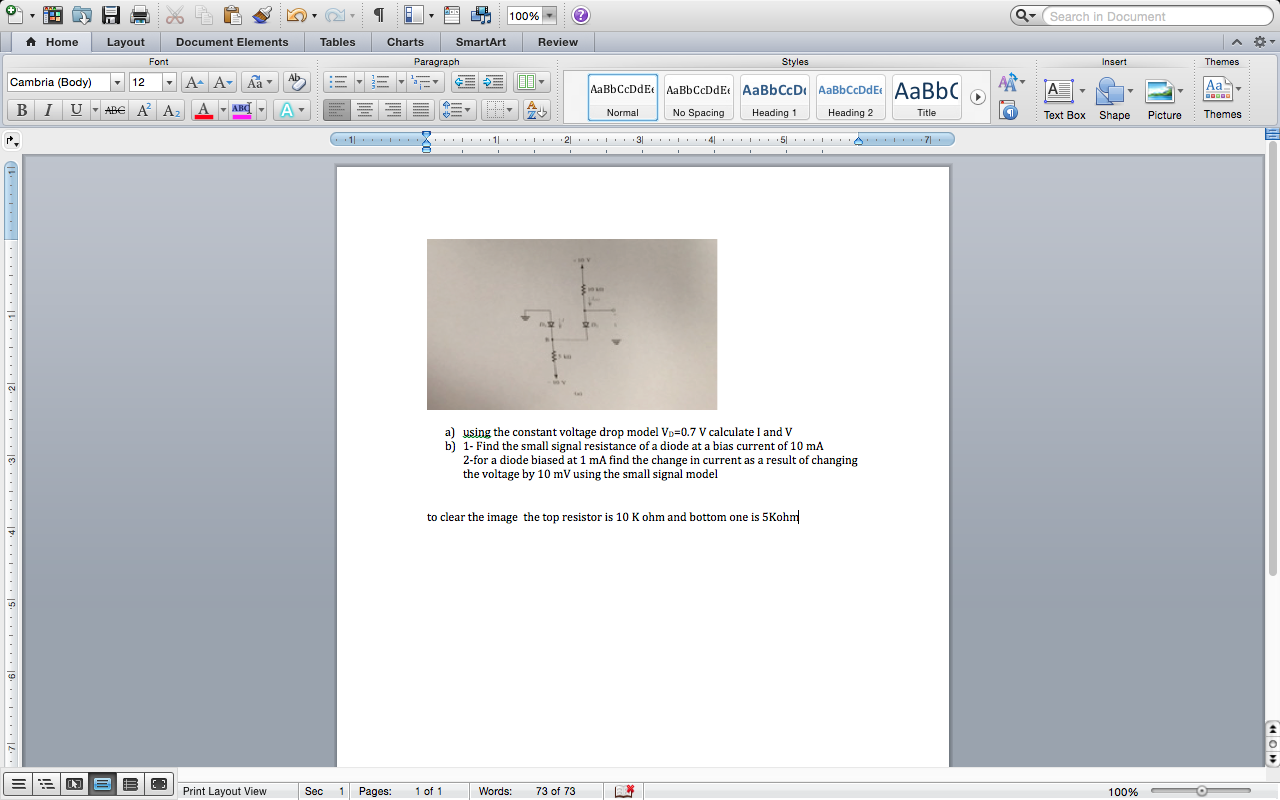Select the Print icon
This screenshot has height=800, width=1280.
140,15
